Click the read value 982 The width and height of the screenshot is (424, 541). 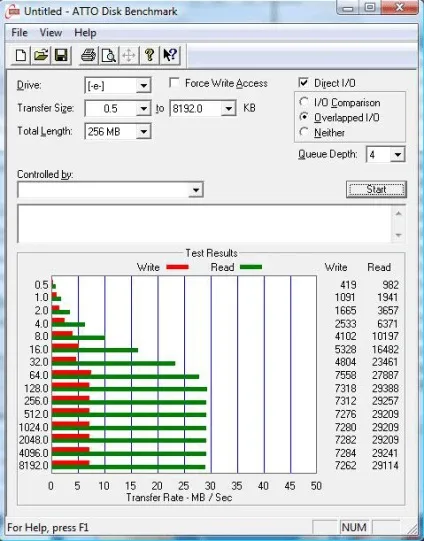click(391, 285)
